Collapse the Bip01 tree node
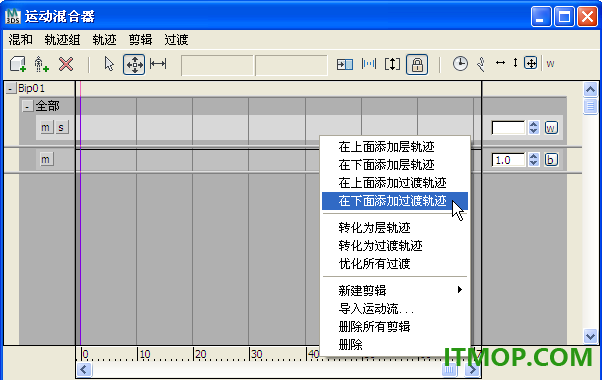Viewport: 602px width, 380px height. [x=11, y=89]
